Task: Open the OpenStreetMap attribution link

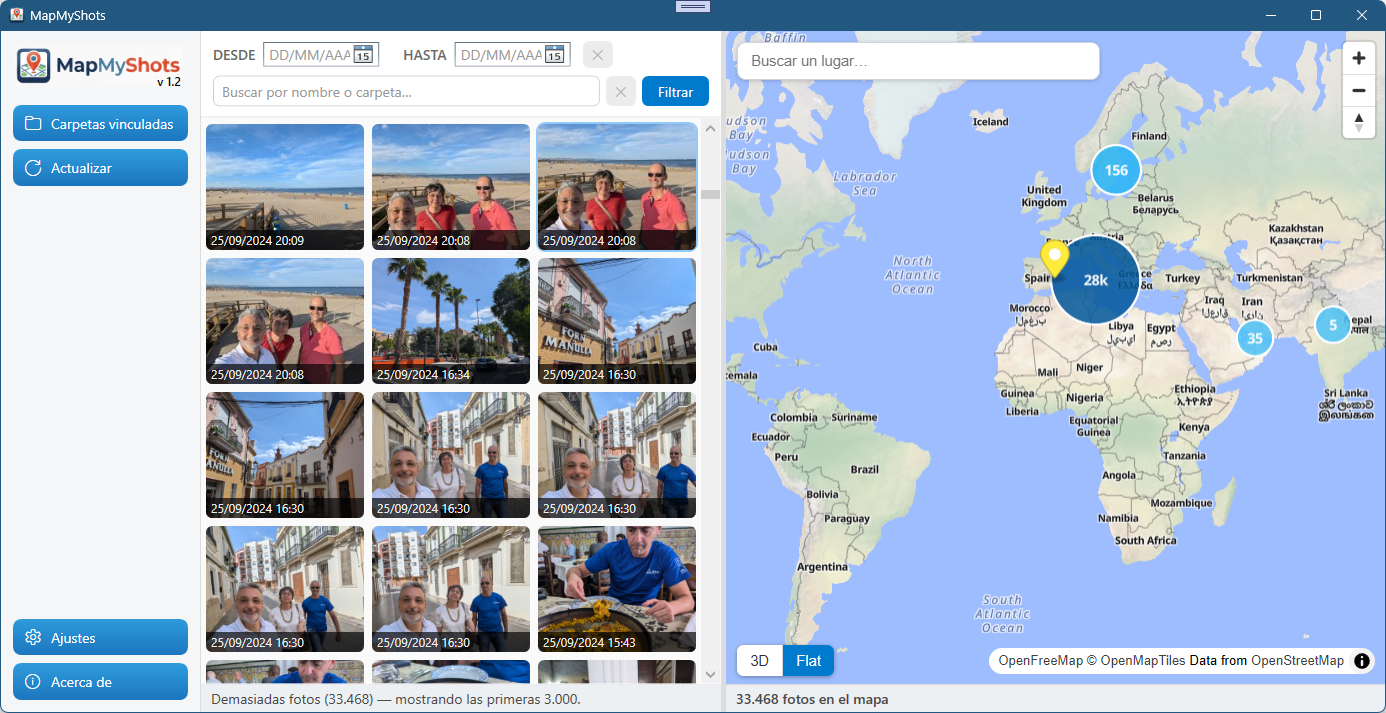Action: (1298, 661)
